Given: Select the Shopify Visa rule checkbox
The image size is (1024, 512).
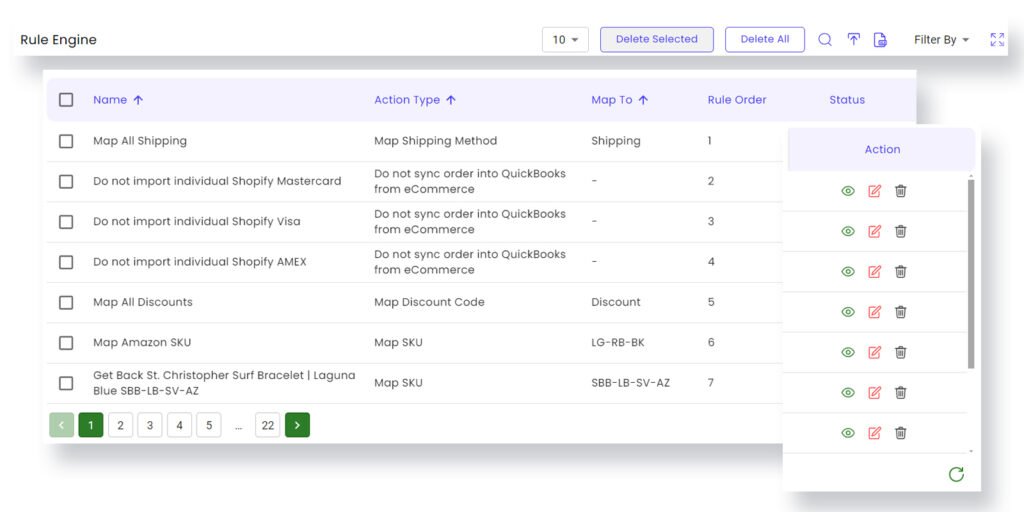Looking at the screenshot, I should pos(66,222).
